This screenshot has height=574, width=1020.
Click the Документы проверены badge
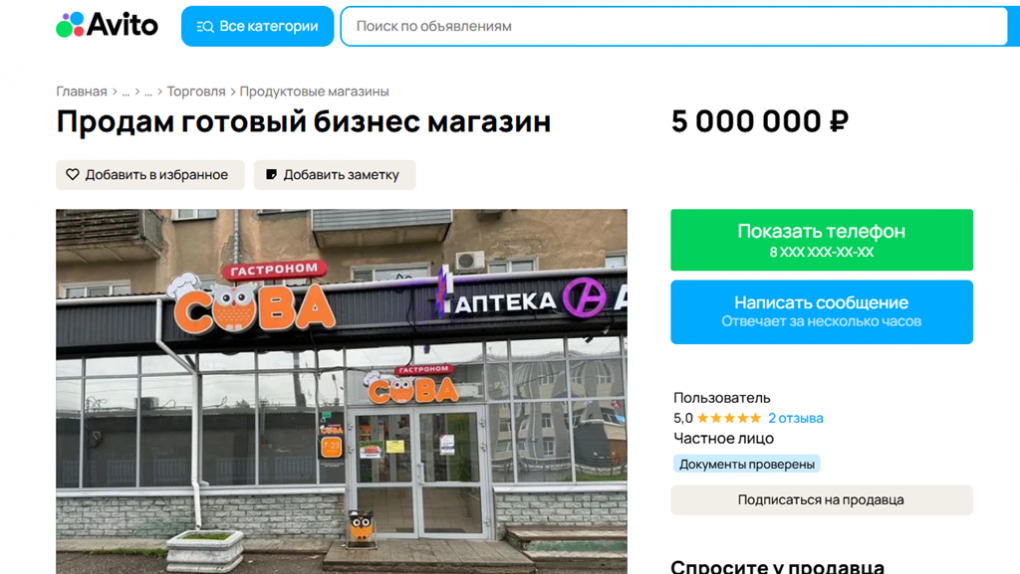pos(747,464)
